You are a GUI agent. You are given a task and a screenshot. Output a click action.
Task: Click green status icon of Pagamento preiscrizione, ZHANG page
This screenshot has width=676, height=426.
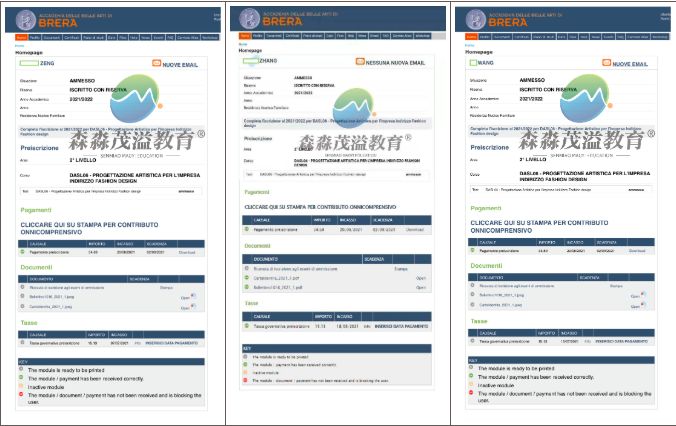247,229
